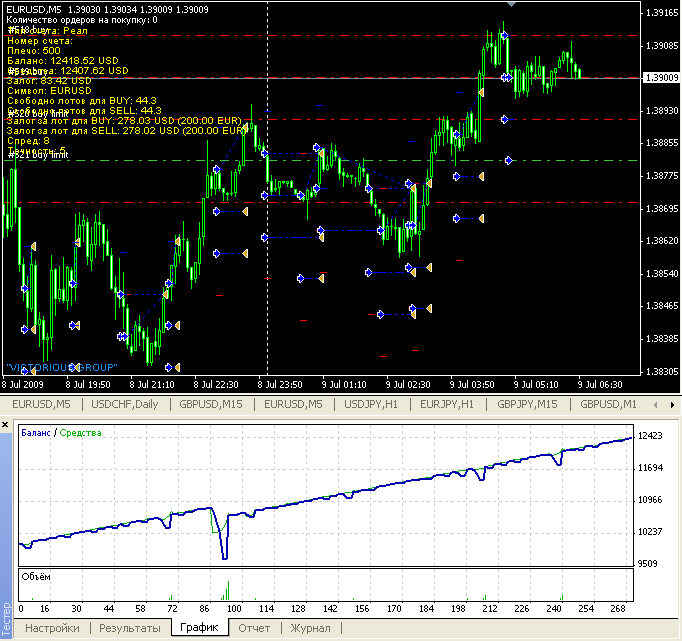The width and height of the screenshot is (682, 641).
Task: Open the Результаты tester tab
Action: [129, 628]
